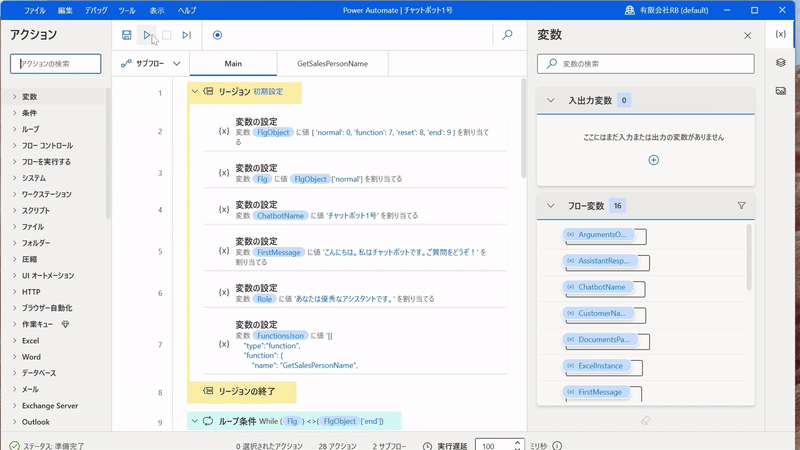Open the サブフロー dropdown
This screenshot has height=450, width=800.
[x=151, y=63]
